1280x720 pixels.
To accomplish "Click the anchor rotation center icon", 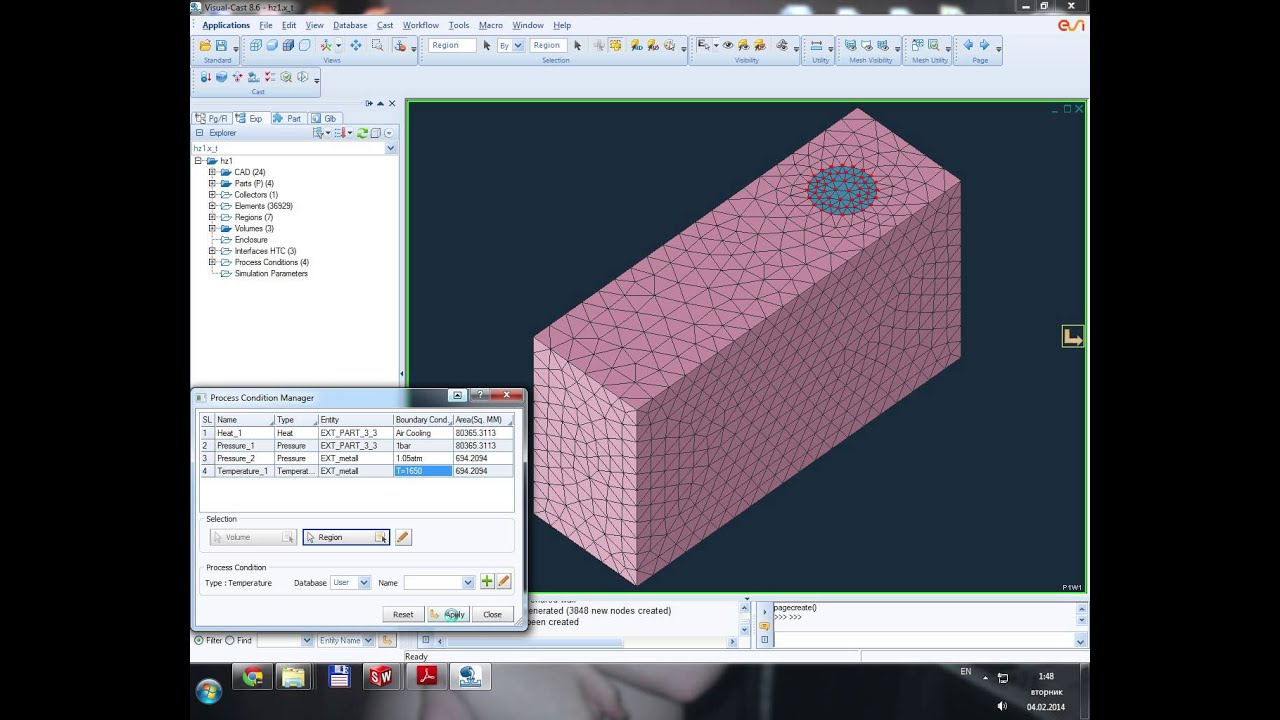I will click(400, 45).
